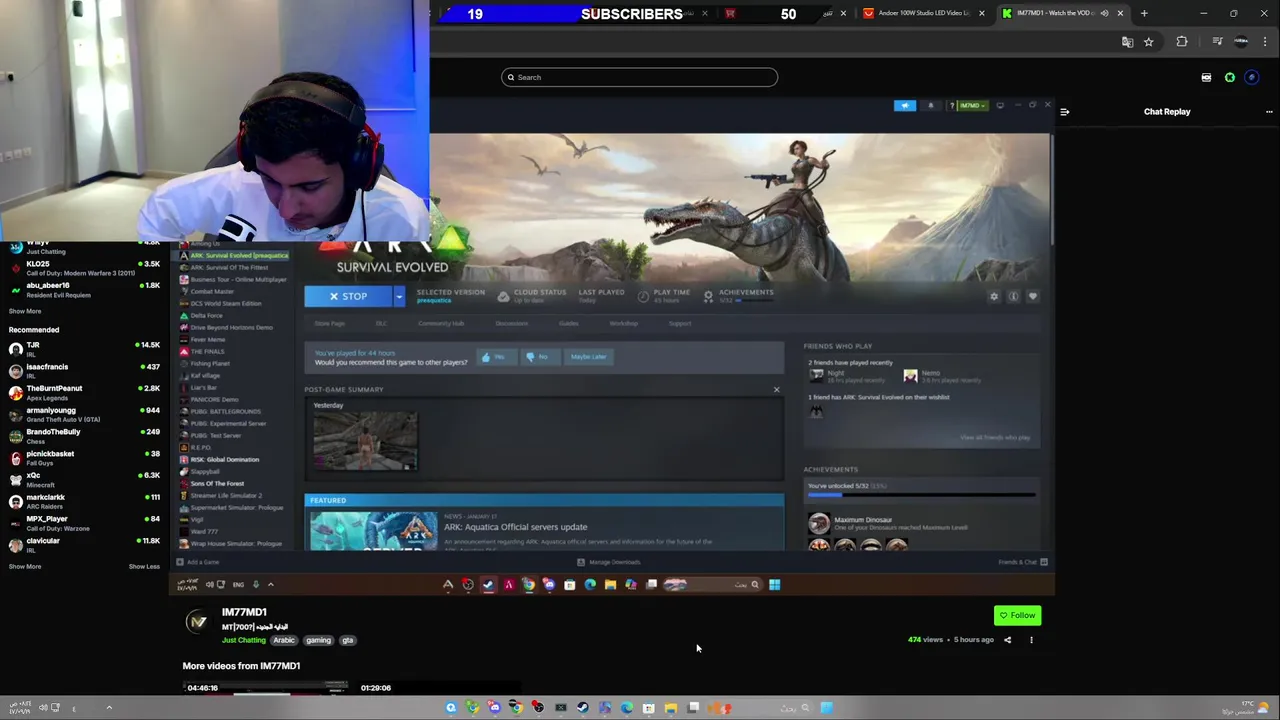The height and width of the screenshot is (720, 1280).
Task: Click the Kick site Search field
Action: 639,77
